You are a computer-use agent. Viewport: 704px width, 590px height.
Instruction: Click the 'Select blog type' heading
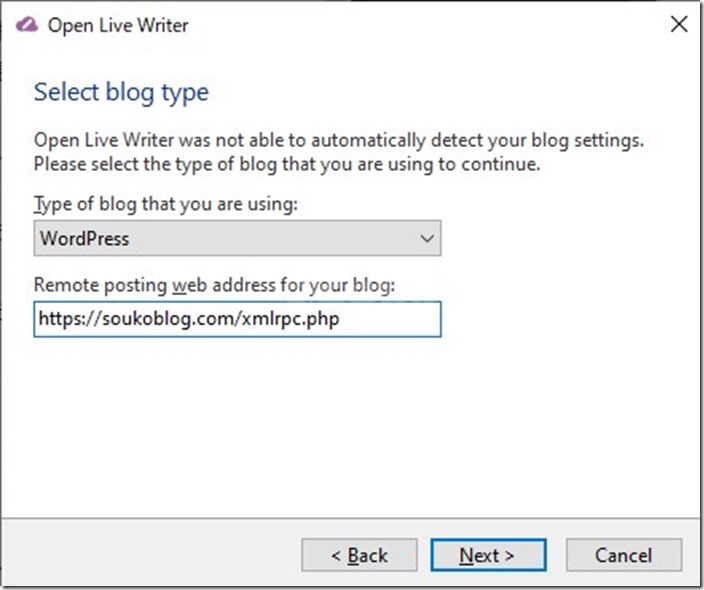[121, 92]
